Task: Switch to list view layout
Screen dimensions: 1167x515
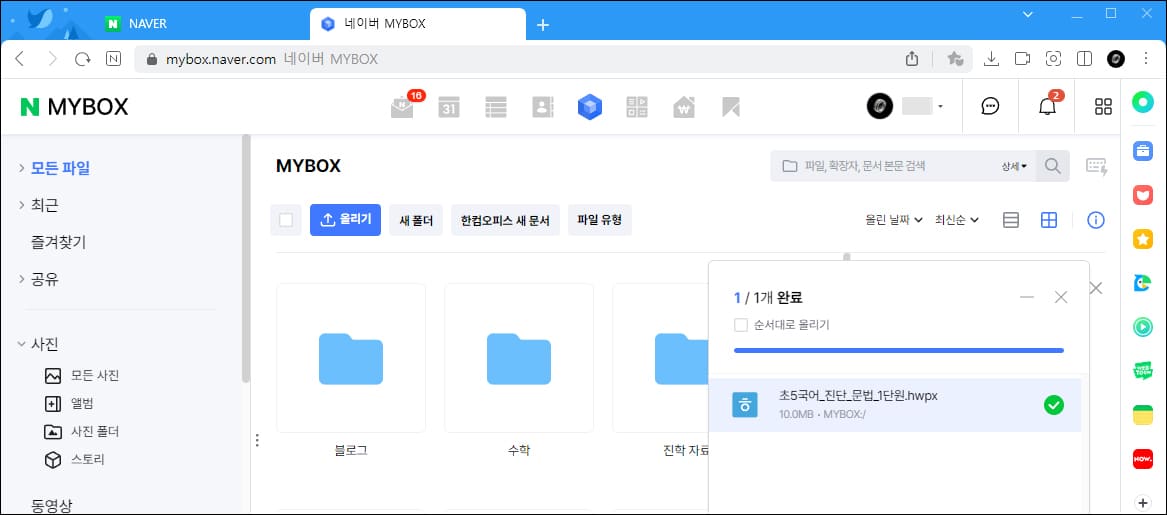Action: [x=1011, y=220]
